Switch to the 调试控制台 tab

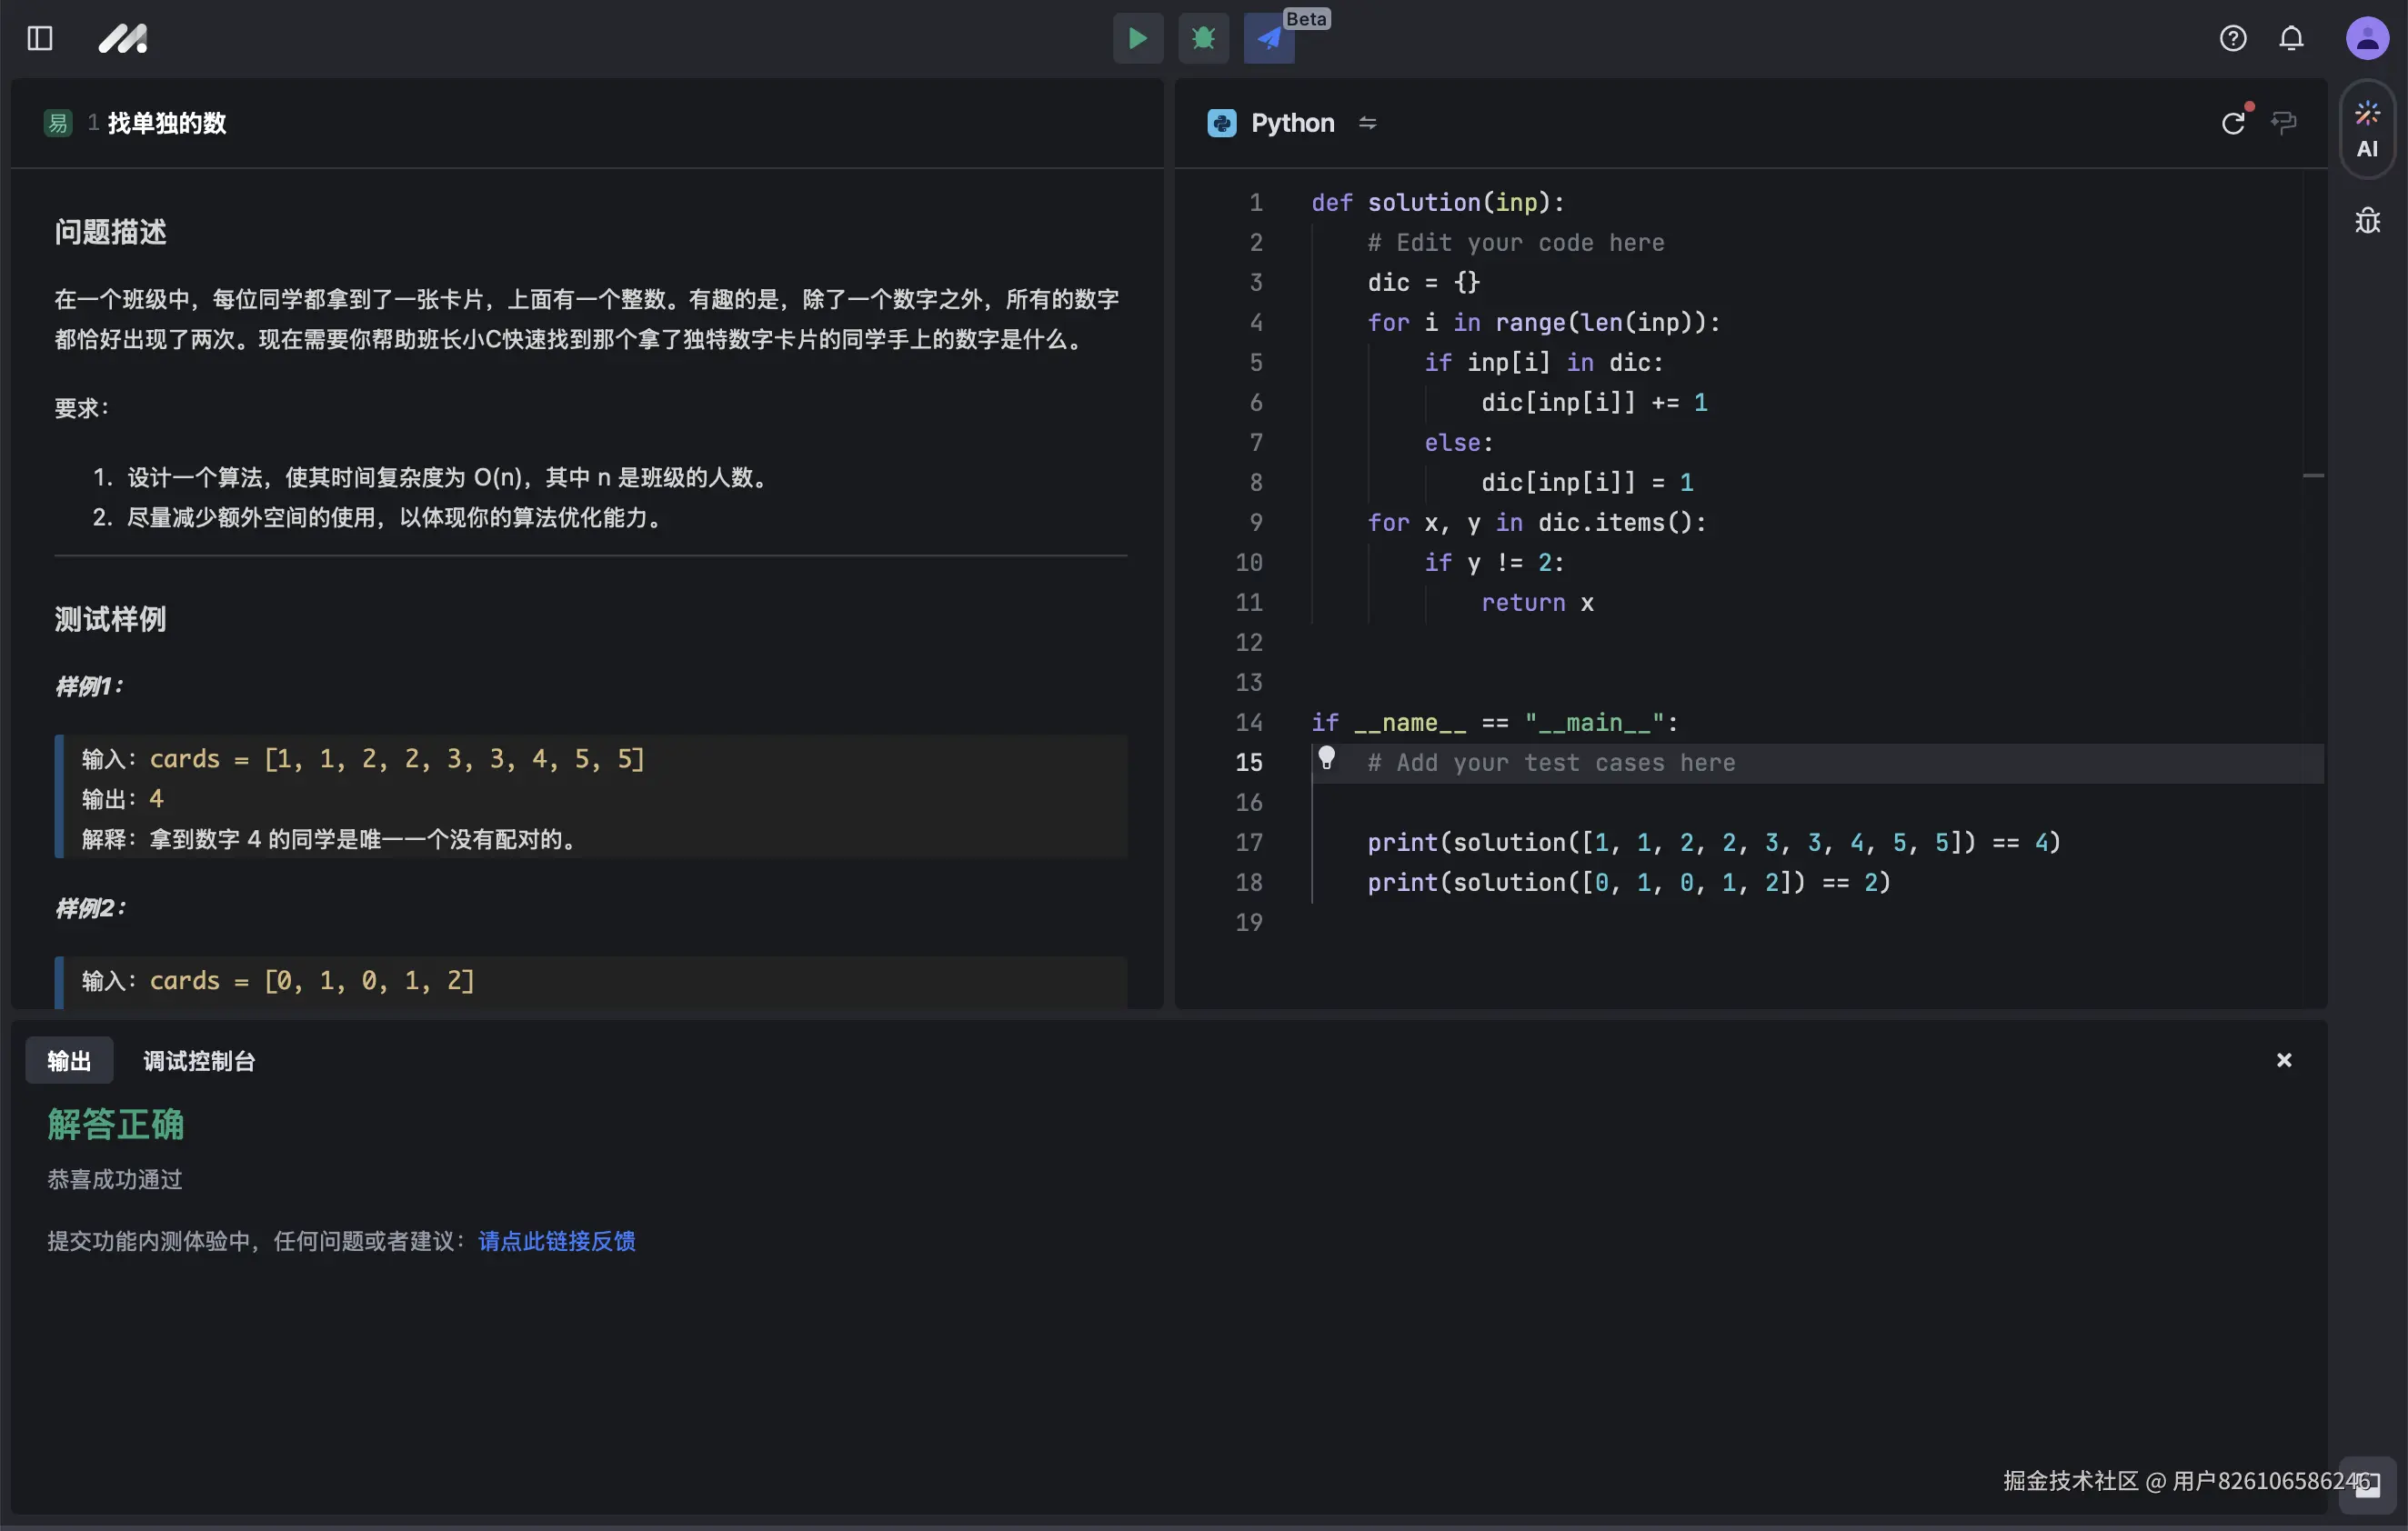tap(199, 1060)
